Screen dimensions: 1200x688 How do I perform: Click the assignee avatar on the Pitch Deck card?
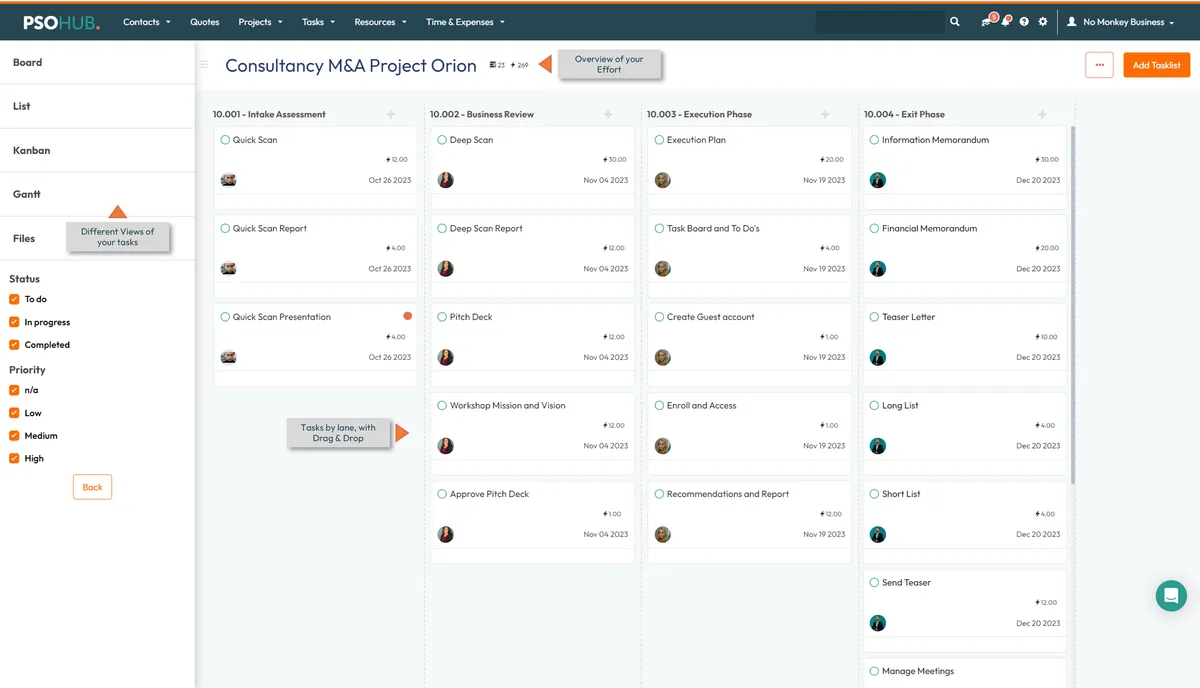[446, 357]
